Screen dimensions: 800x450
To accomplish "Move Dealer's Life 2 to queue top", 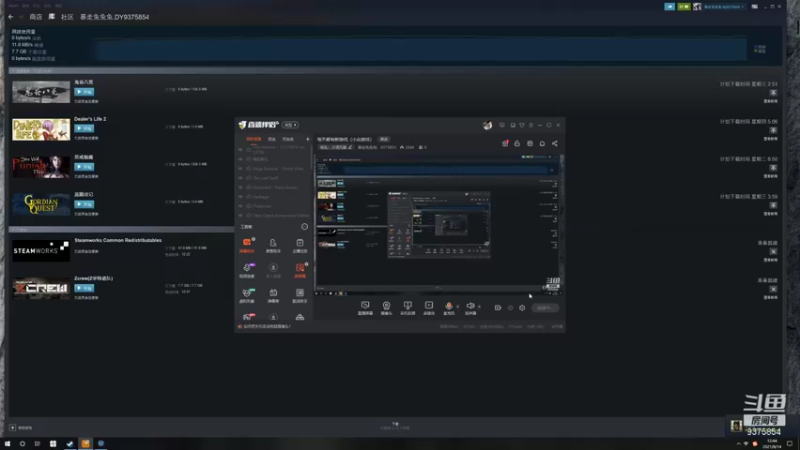I will point(773,131).
